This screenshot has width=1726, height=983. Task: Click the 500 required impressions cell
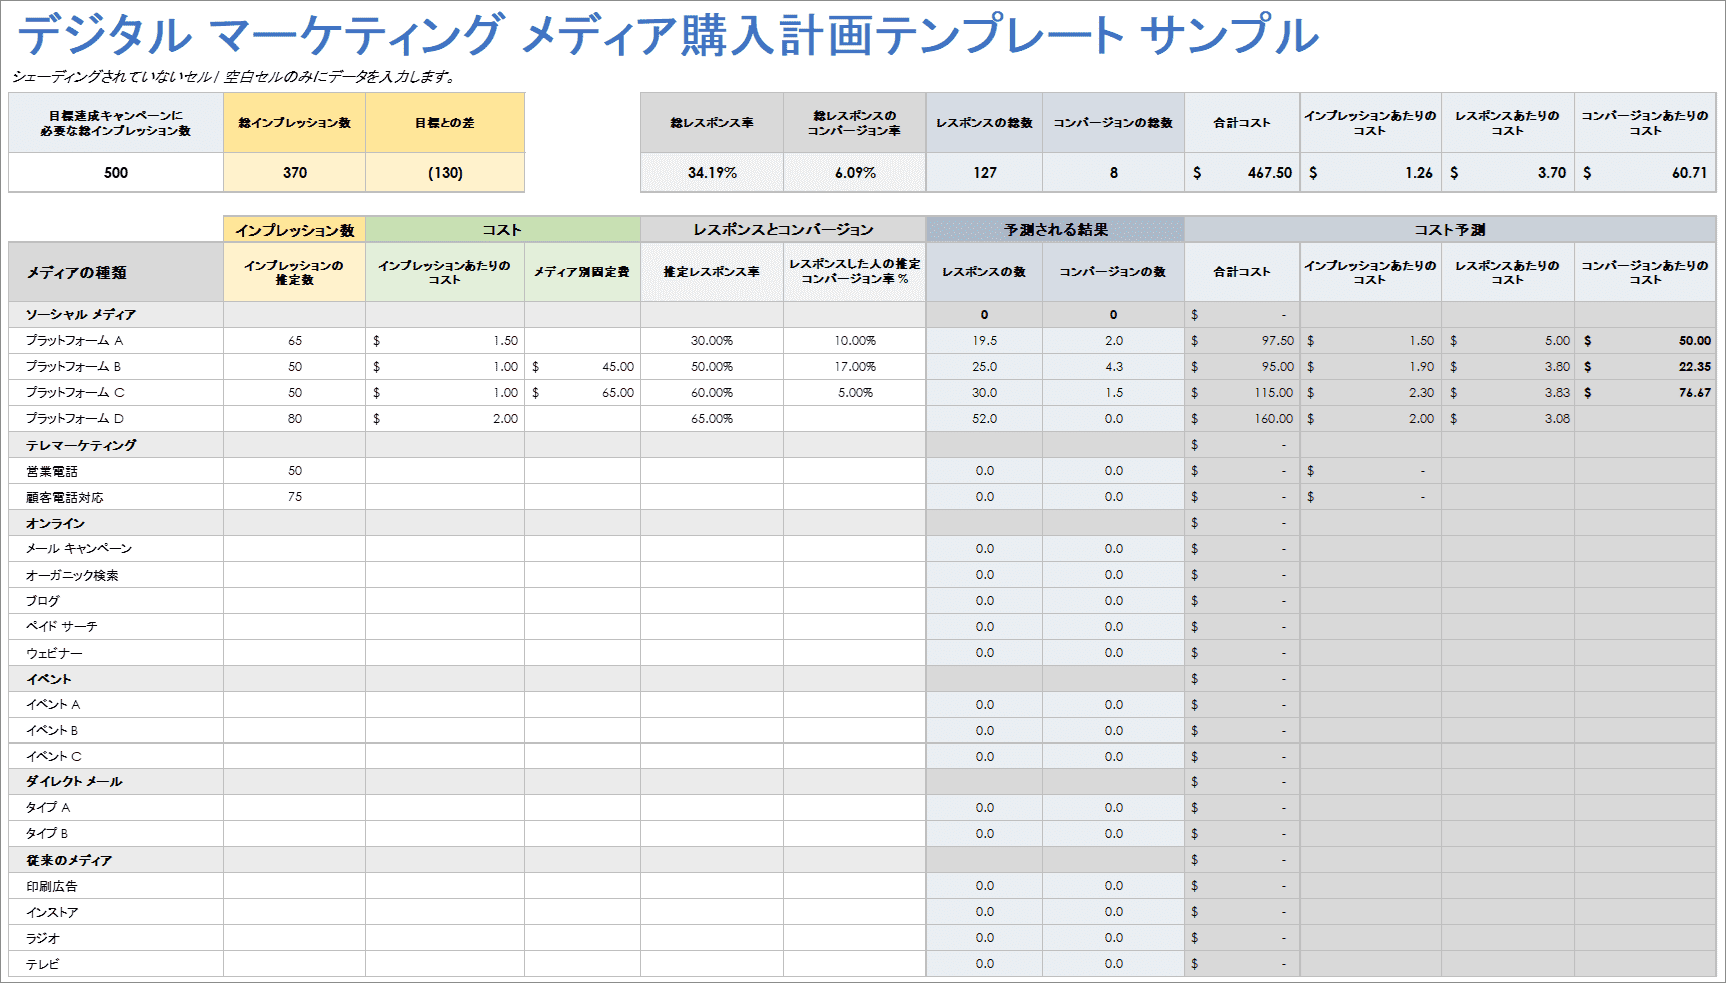pos(116,172)
